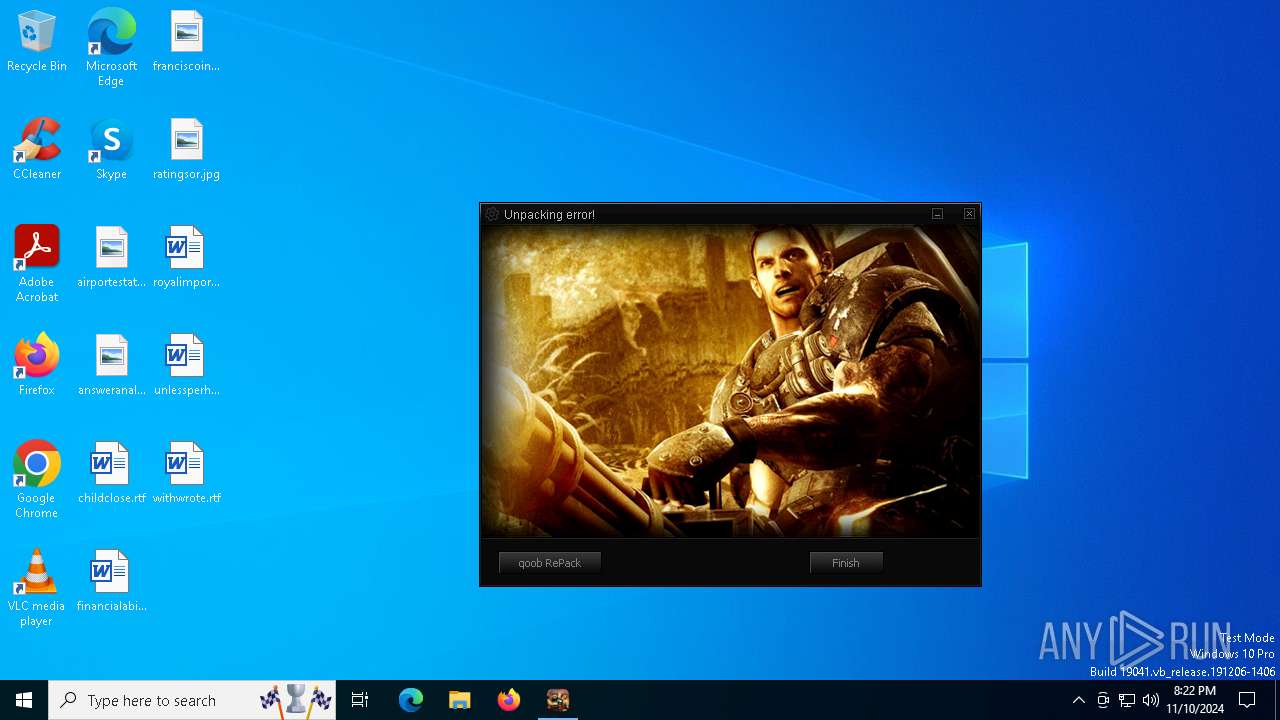Open the Recycle Bin desktop icon
The width and height of the screenshot is (1280, 720).
(x=37, y=42)
